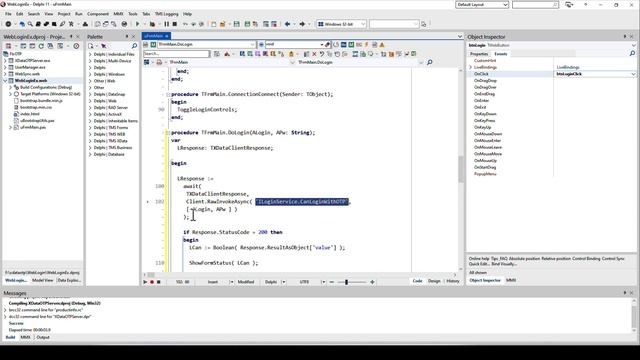Expand the LiveBindings property in Object Inspector

pyautogui.click(x=471, y=67)
